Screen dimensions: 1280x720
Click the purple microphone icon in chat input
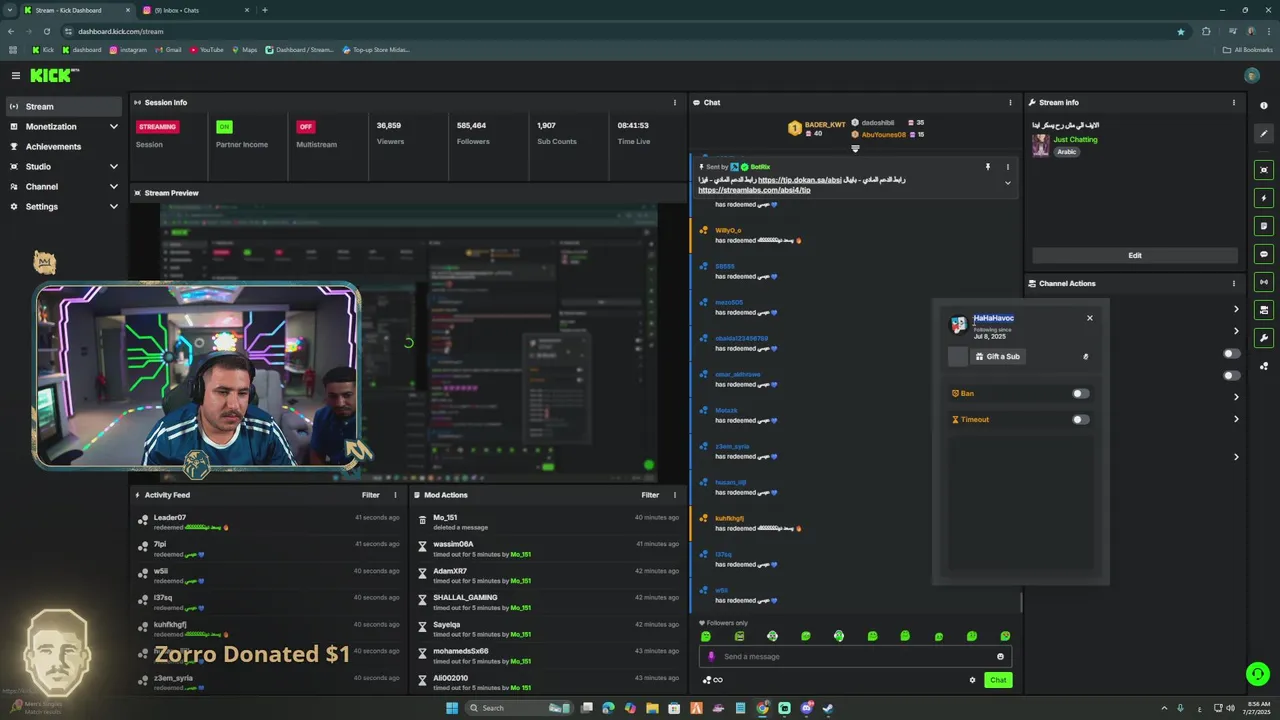coord(712,657)
